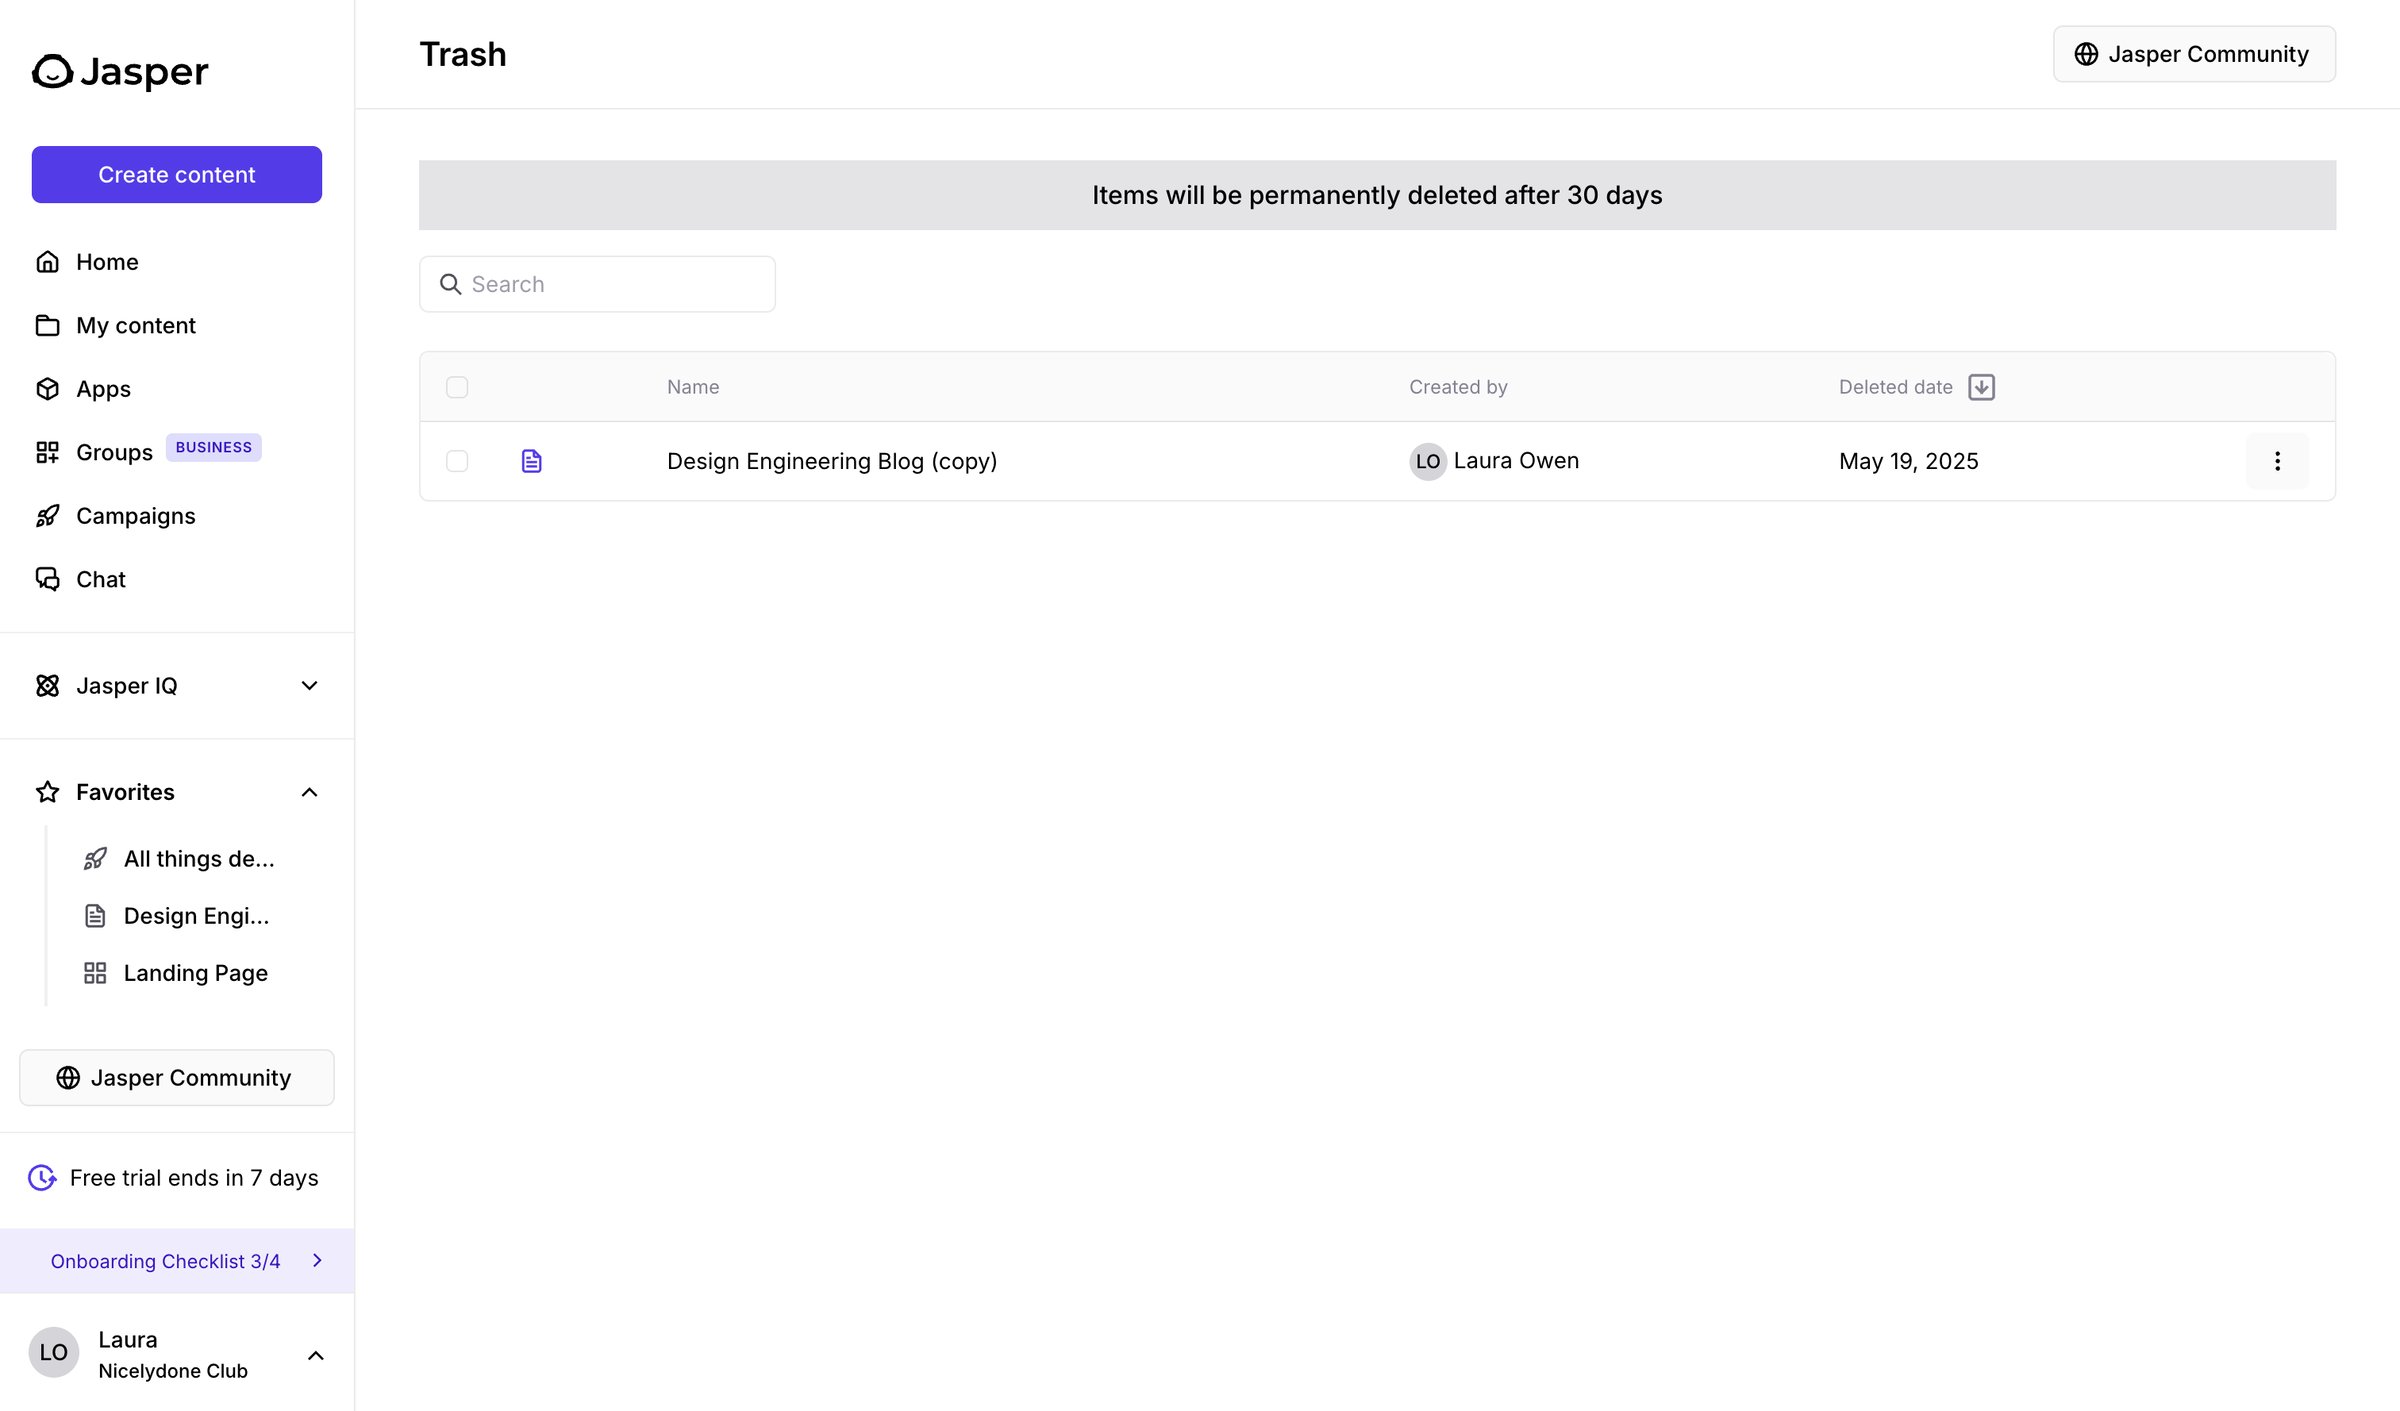Viewport: 2400px width, 1411px height.
Task: Click the Name column header
Action: click(693, 387)
